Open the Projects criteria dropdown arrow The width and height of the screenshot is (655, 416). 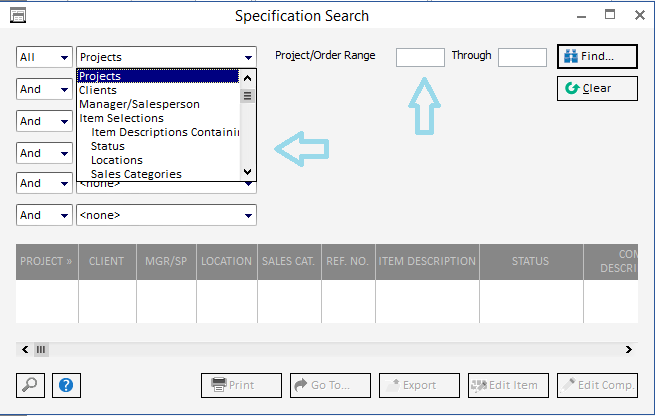click(x=248, y=58)
